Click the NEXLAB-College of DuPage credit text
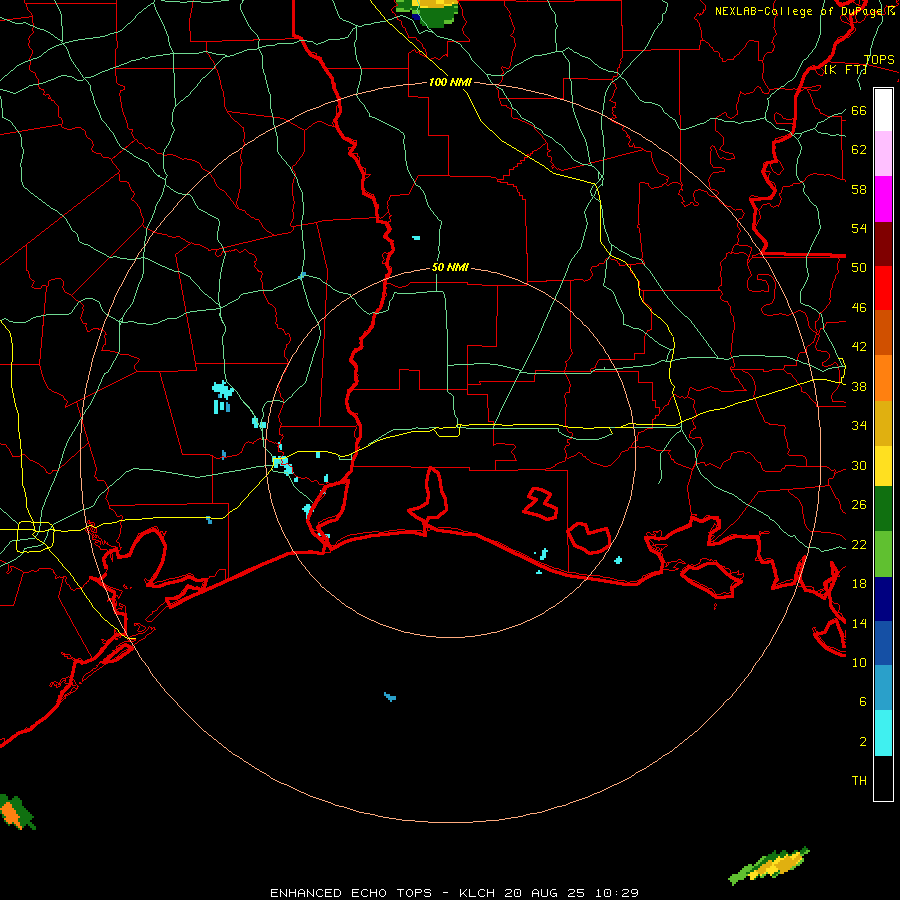The width and height of the screenshot is (900, 900). tap(805, 11)
